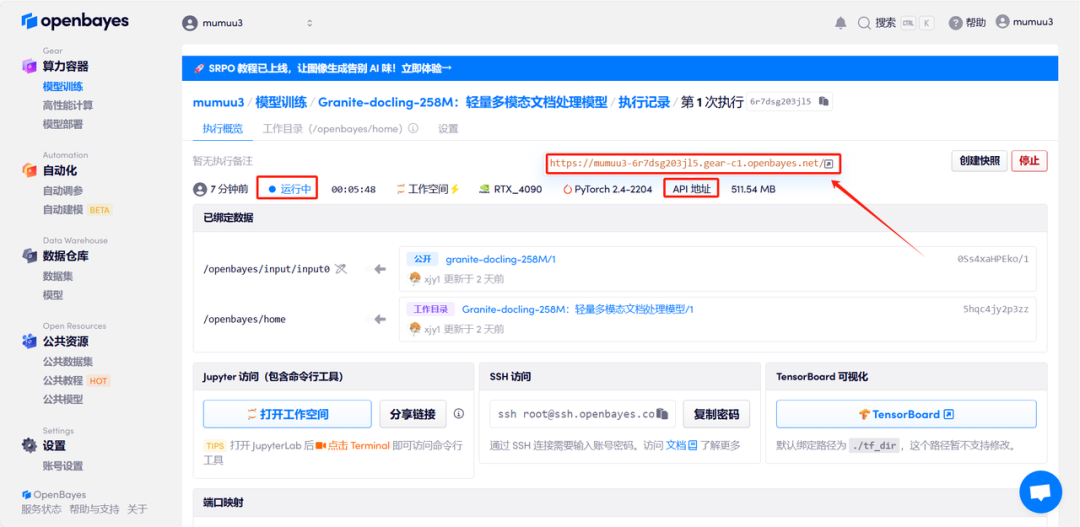Open 公共数据集 in the sidebar
The image size is (1080, 527).
[68, 362]
